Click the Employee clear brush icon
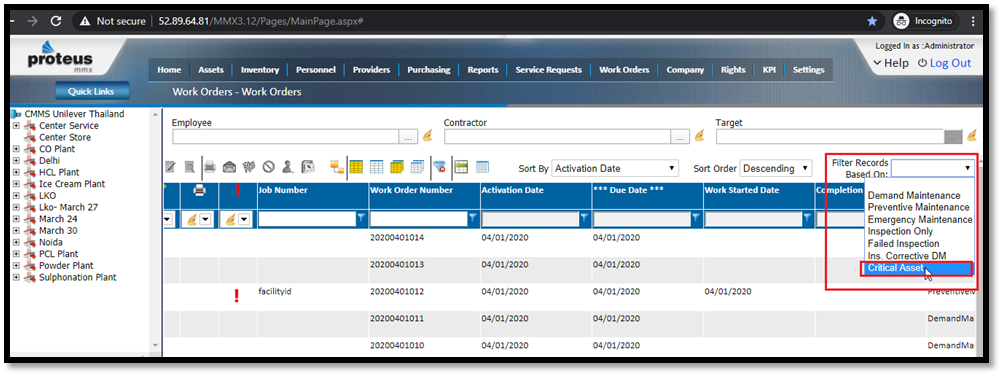This screenshot has height=376, width=1002. click(428, 136)
